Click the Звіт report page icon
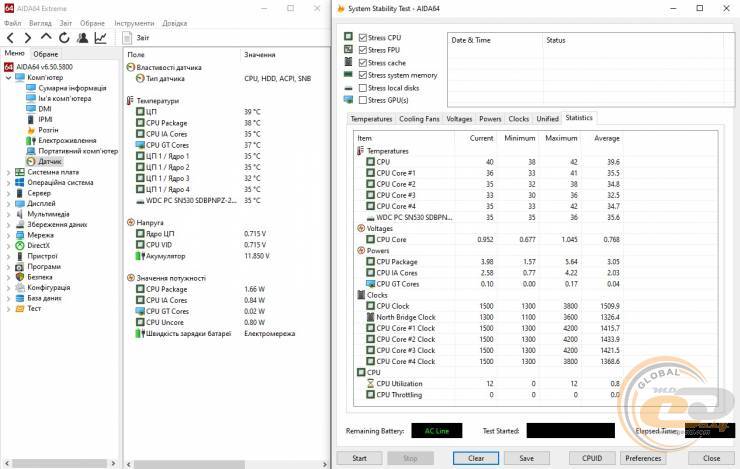The width and height of the screenshot is (740, 469). 127,38
